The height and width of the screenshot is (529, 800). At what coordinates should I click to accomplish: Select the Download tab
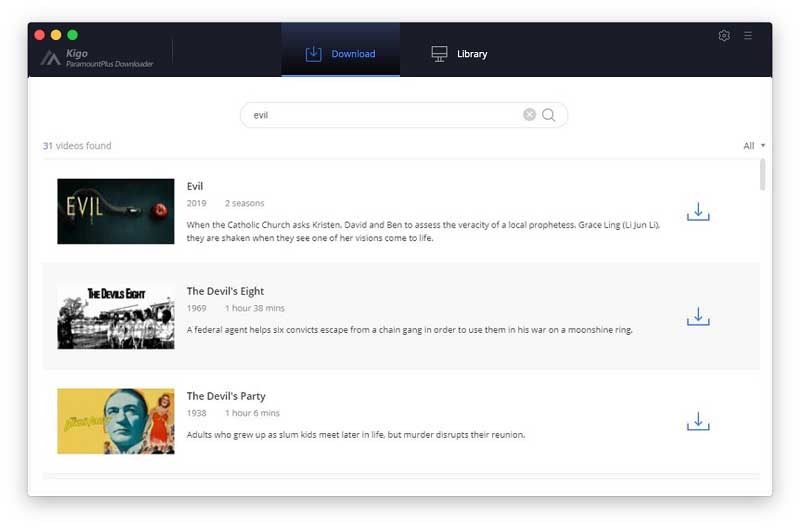341,54
